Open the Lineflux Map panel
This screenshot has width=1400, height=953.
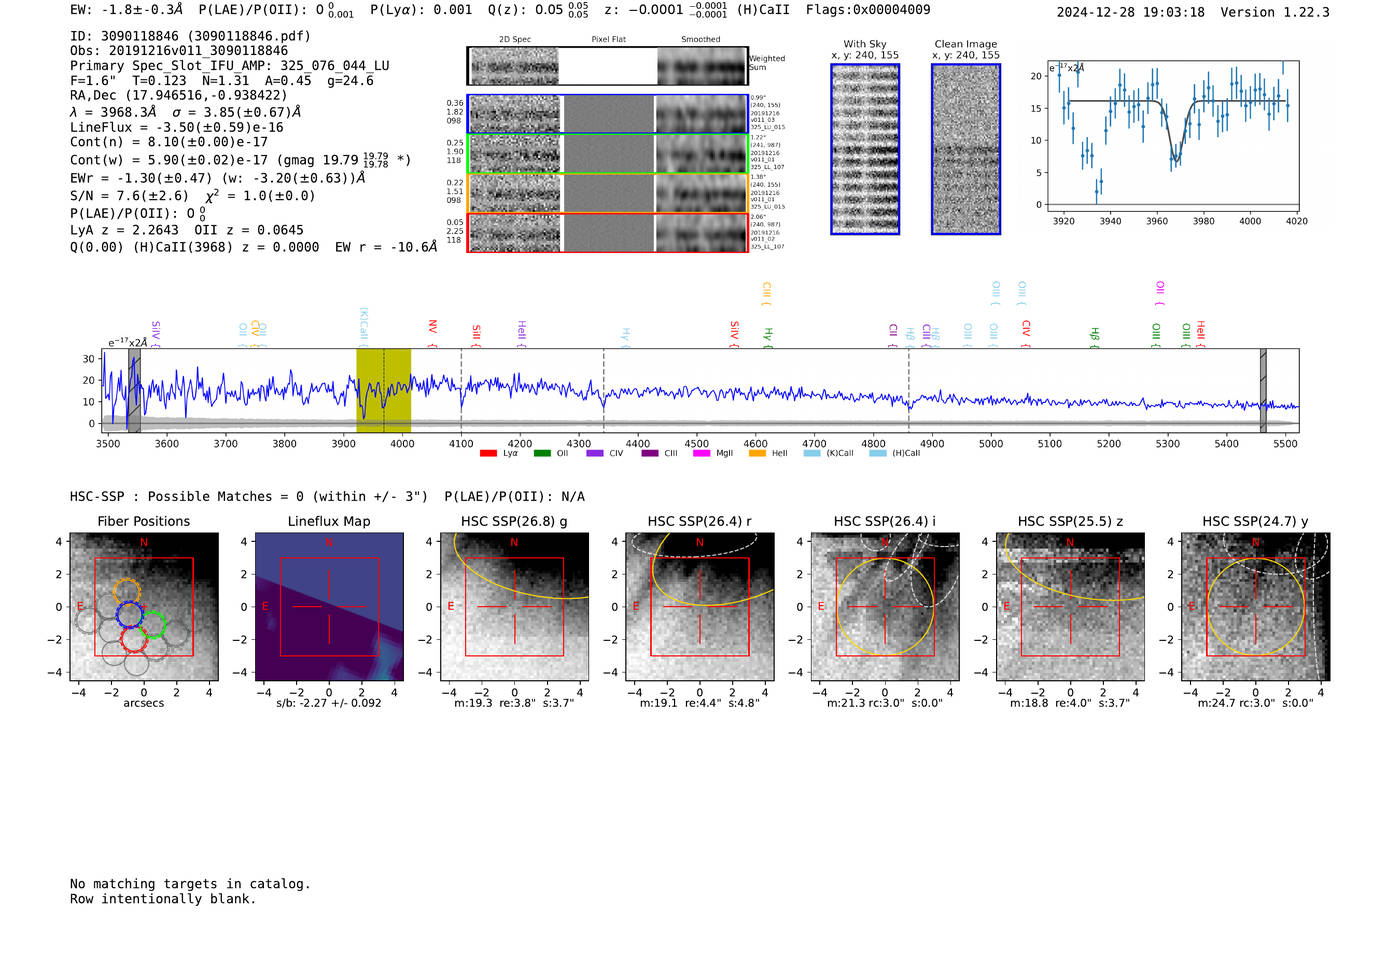329,607
